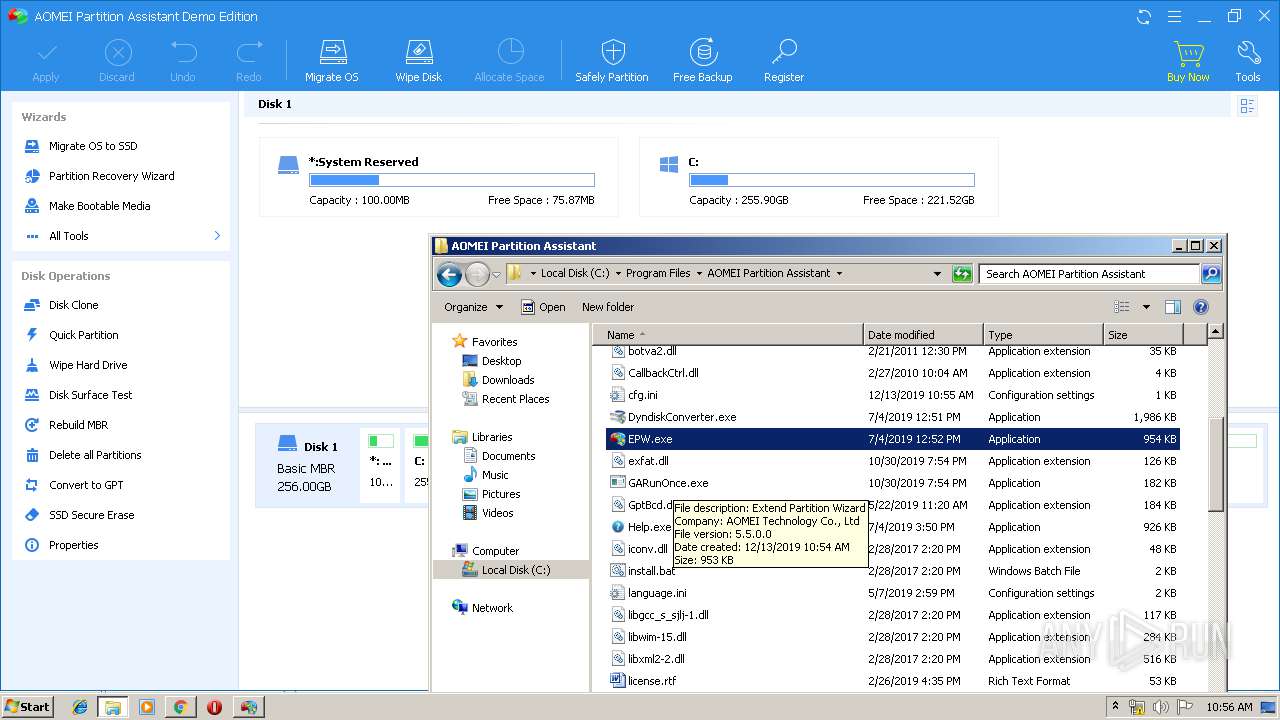Click the System Reserved partition usage bar

click(452, 181)
